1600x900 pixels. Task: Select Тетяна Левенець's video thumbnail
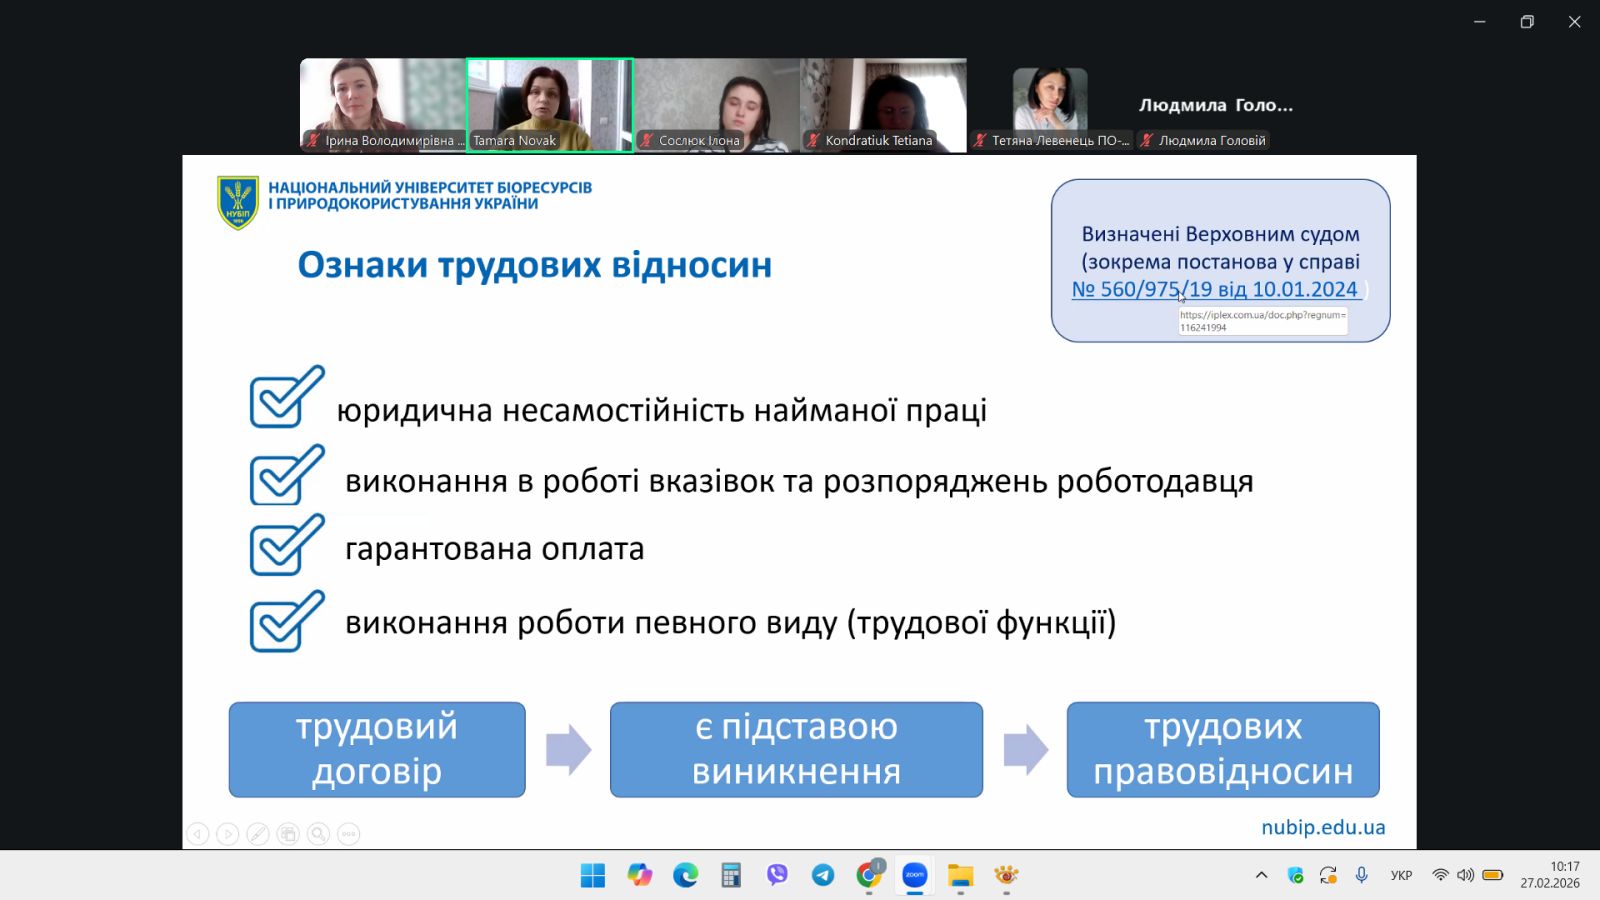click(1050, 105)
